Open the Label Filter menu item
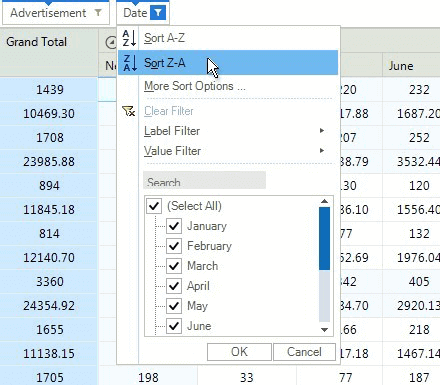440x385 pixels. pos(228,131)
